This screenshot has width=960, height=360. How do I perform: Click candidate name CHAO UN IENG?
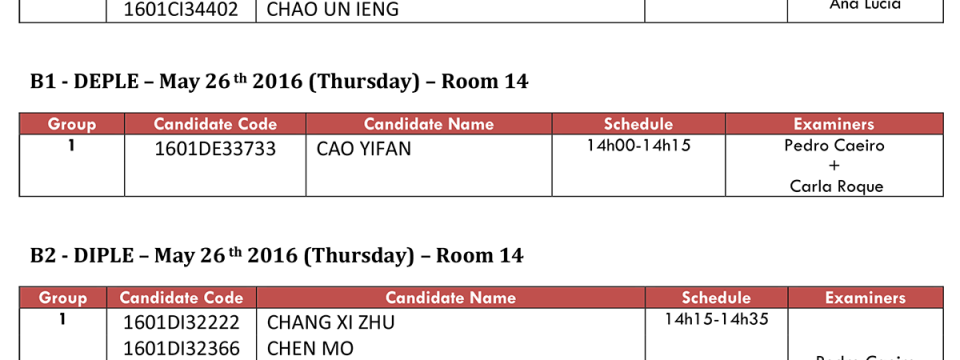tap(333, 9)
